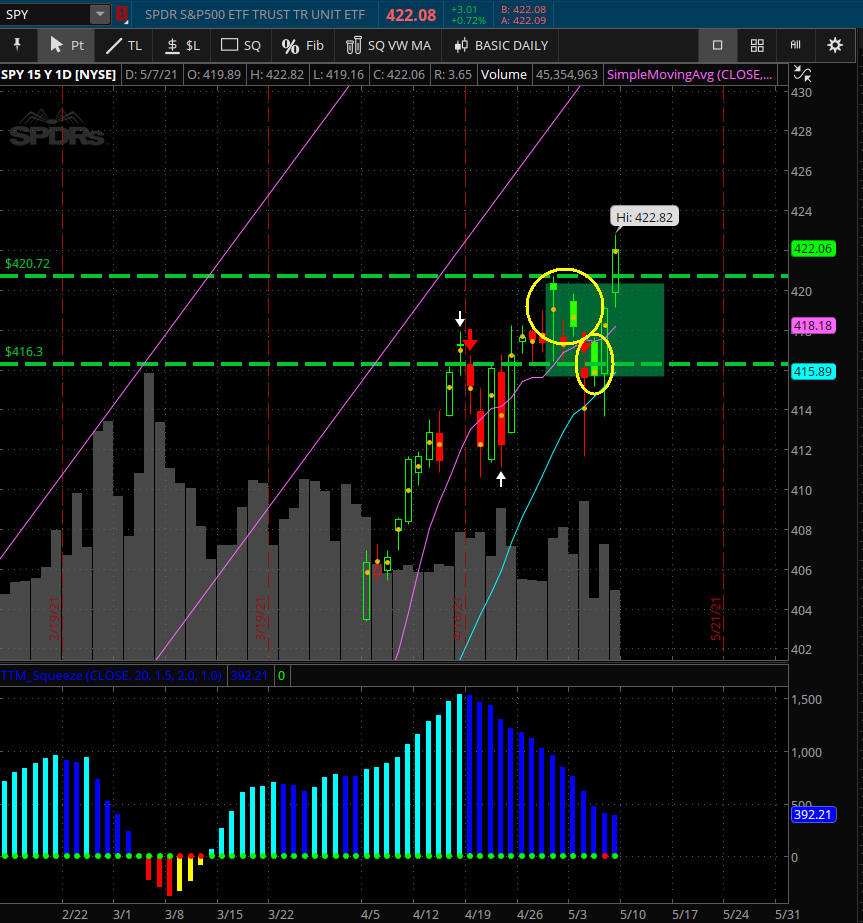863x923 pixels.
Task: Open the SQ VW MA studies set
Action: tap(388, 45)
